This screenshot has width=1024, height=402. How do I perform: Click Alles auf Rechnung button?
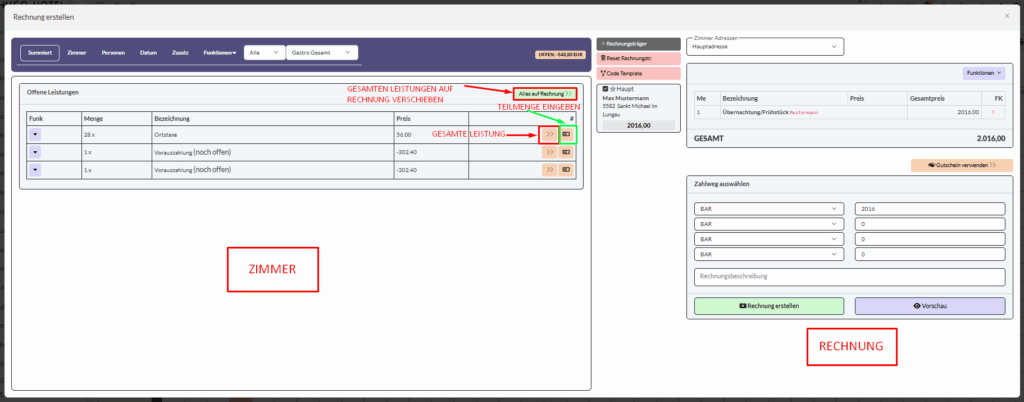546,93
